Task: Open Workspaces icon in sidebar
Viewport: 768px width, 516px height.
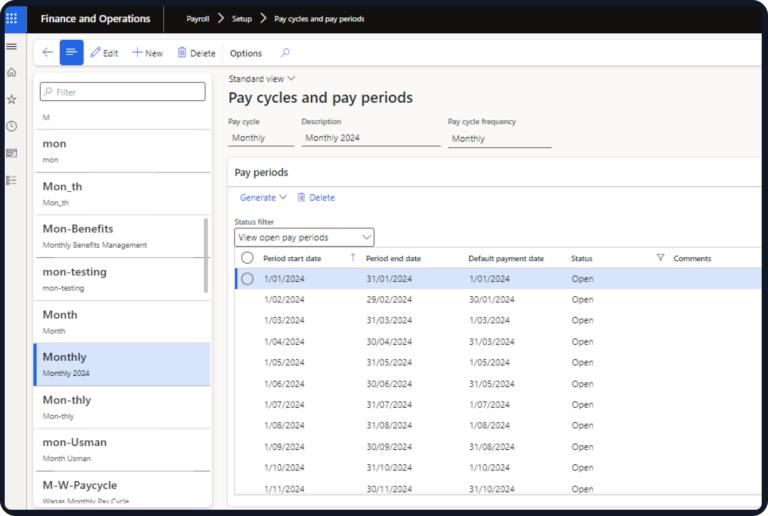Action: point(12,153)
